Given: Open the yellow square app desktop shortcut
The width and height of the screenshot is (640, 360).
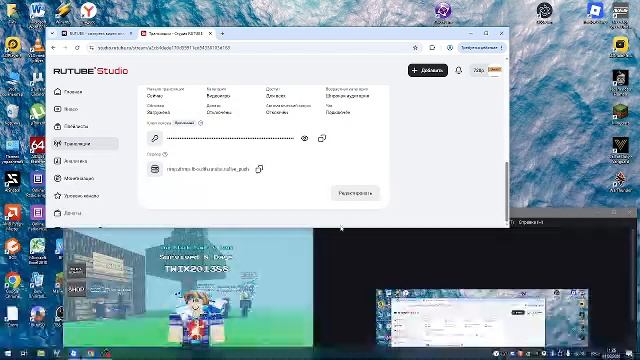Looking at the screenshot, I should 620,47.
